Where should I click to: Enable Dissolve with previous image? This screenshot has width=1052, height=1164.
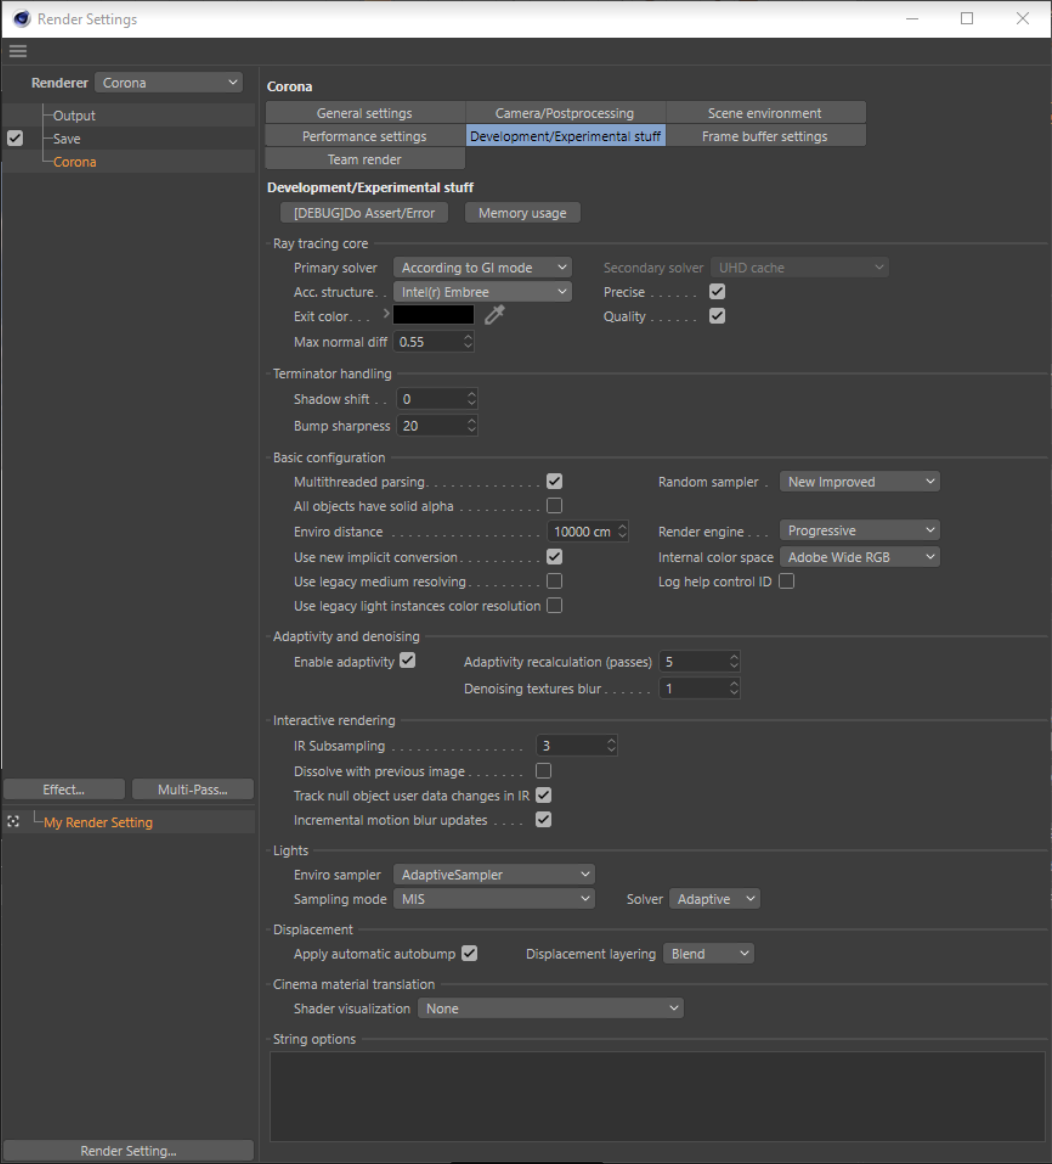point(543,771)
